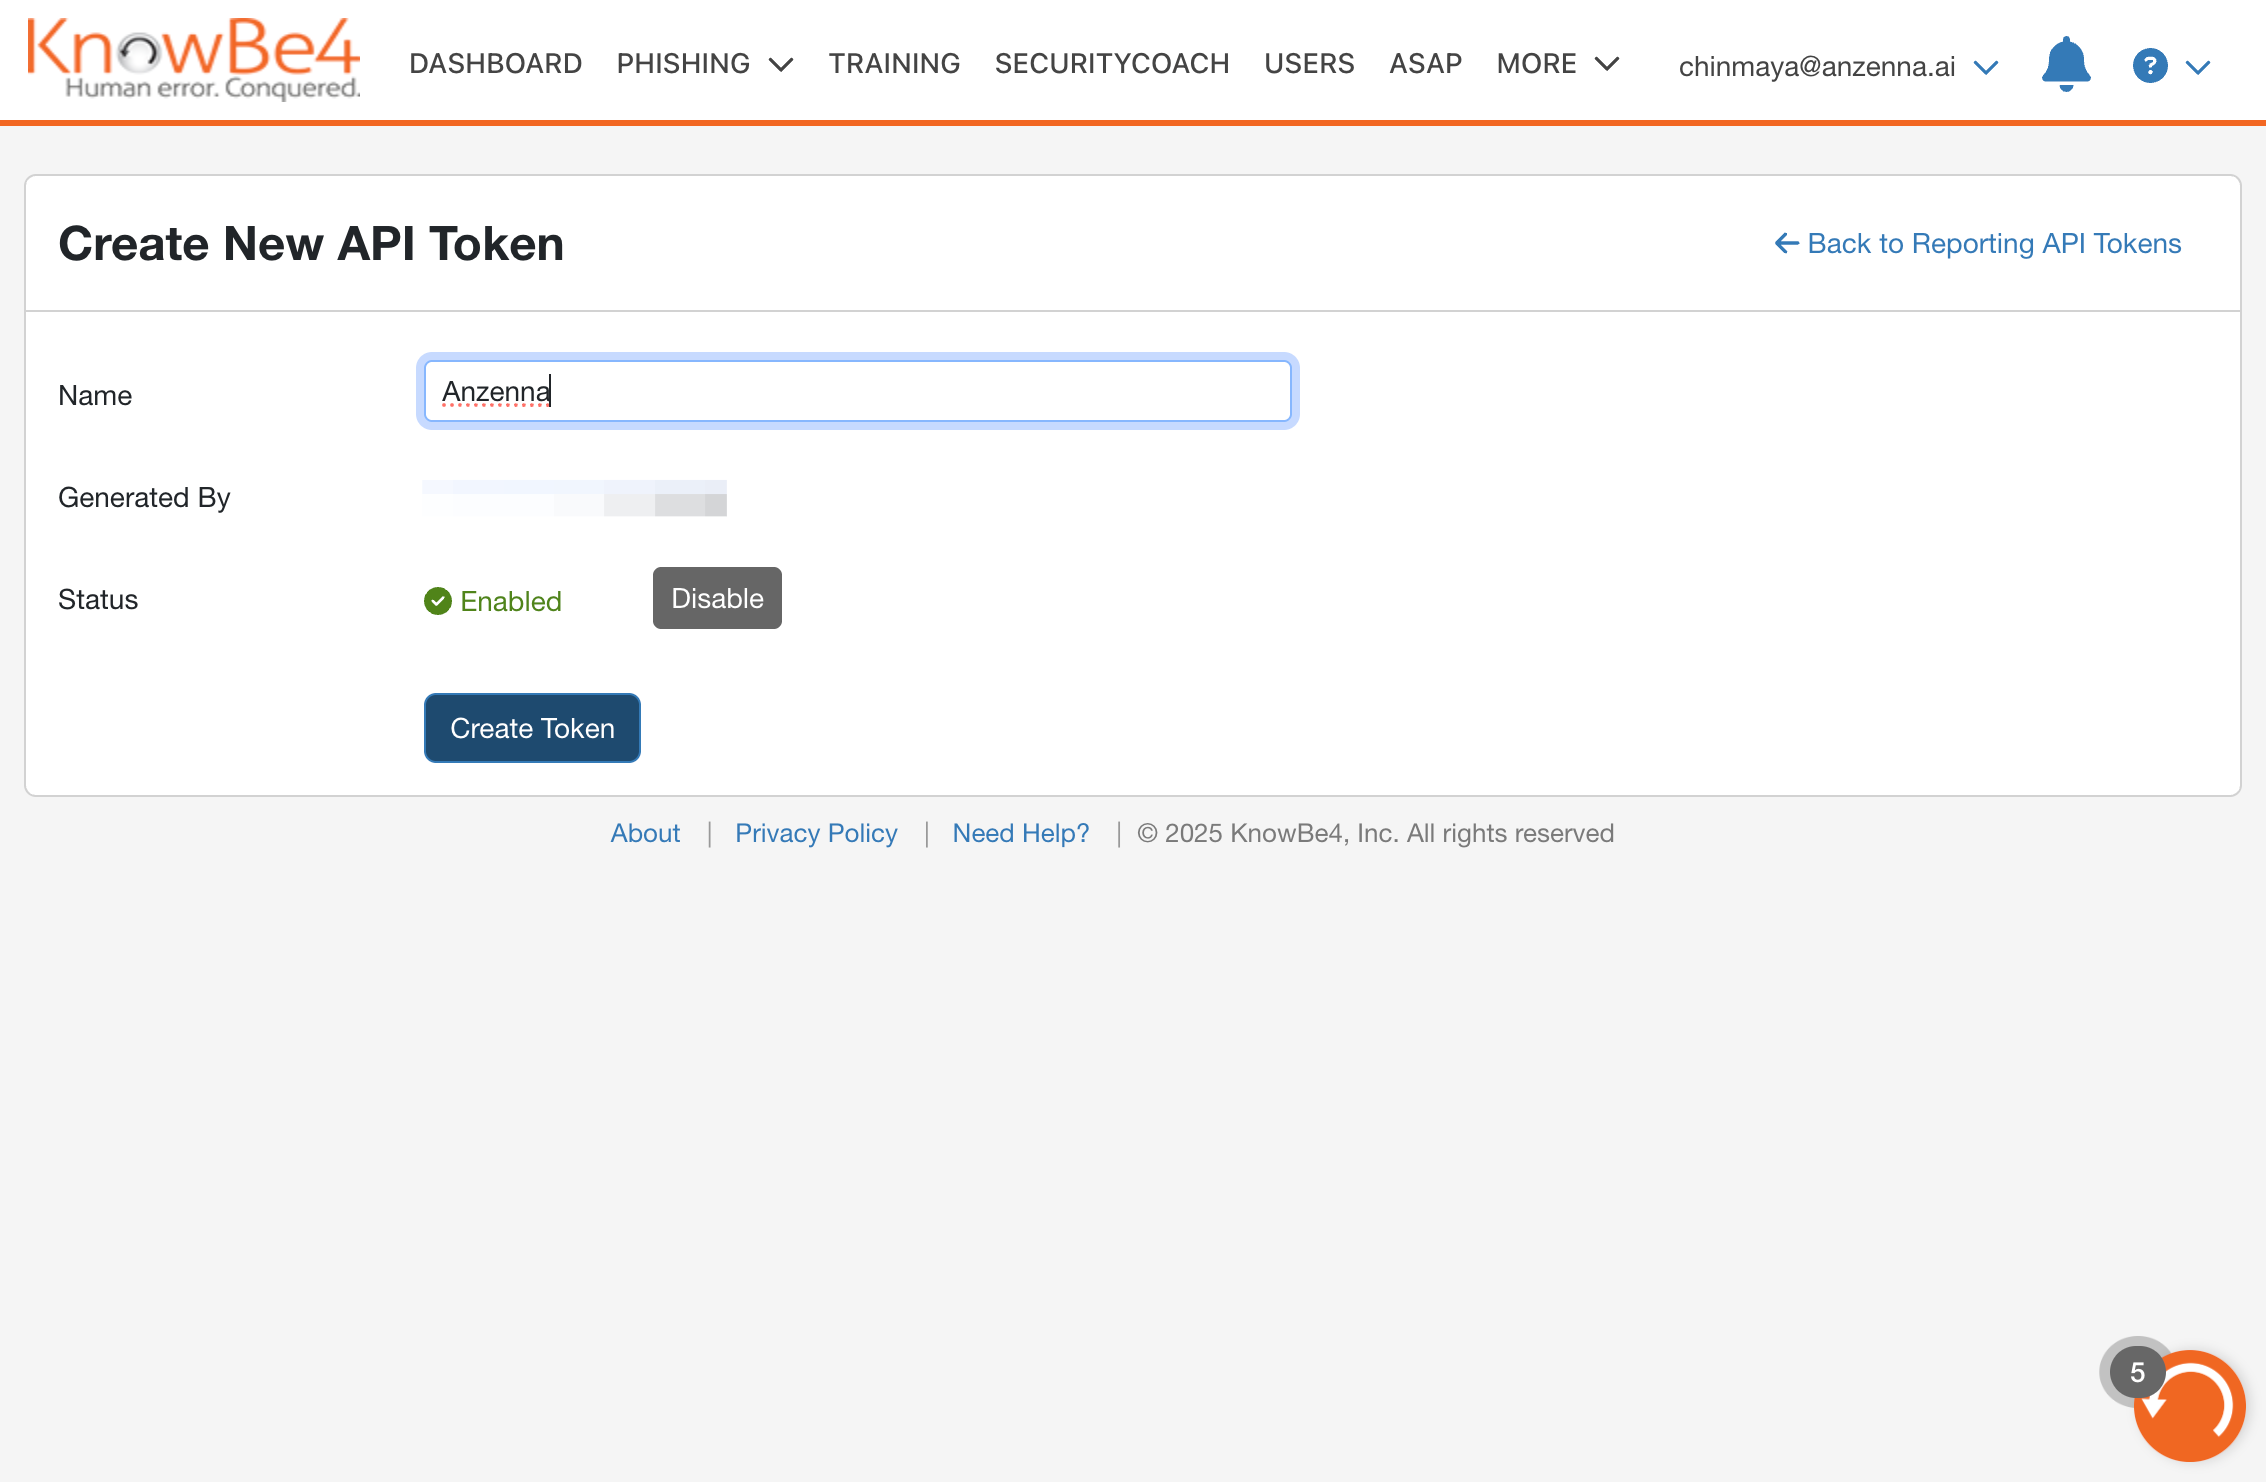Go to the Dashboard page

click(x=495, y=64)
